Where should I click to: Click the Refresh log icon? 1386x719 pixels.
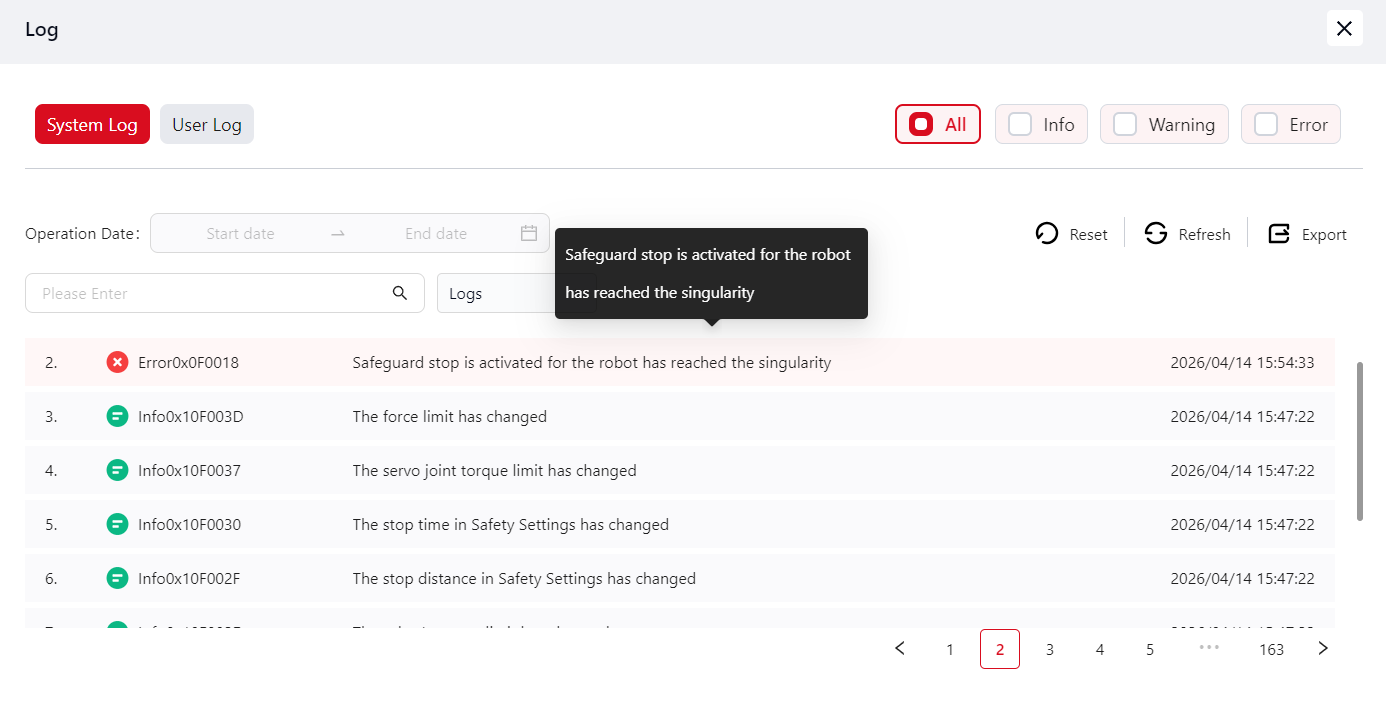click(1156, 233)
